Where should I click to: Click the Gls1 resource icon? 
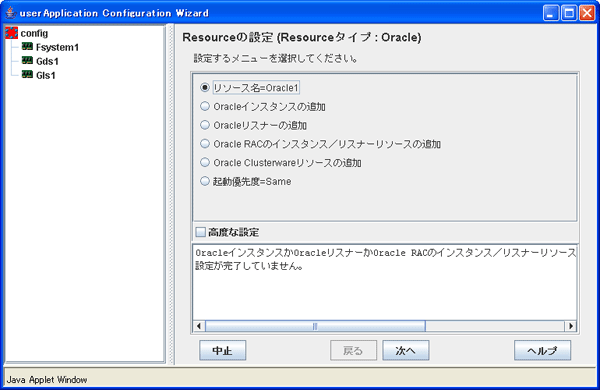pyautogui.click(x=27, y=75)
